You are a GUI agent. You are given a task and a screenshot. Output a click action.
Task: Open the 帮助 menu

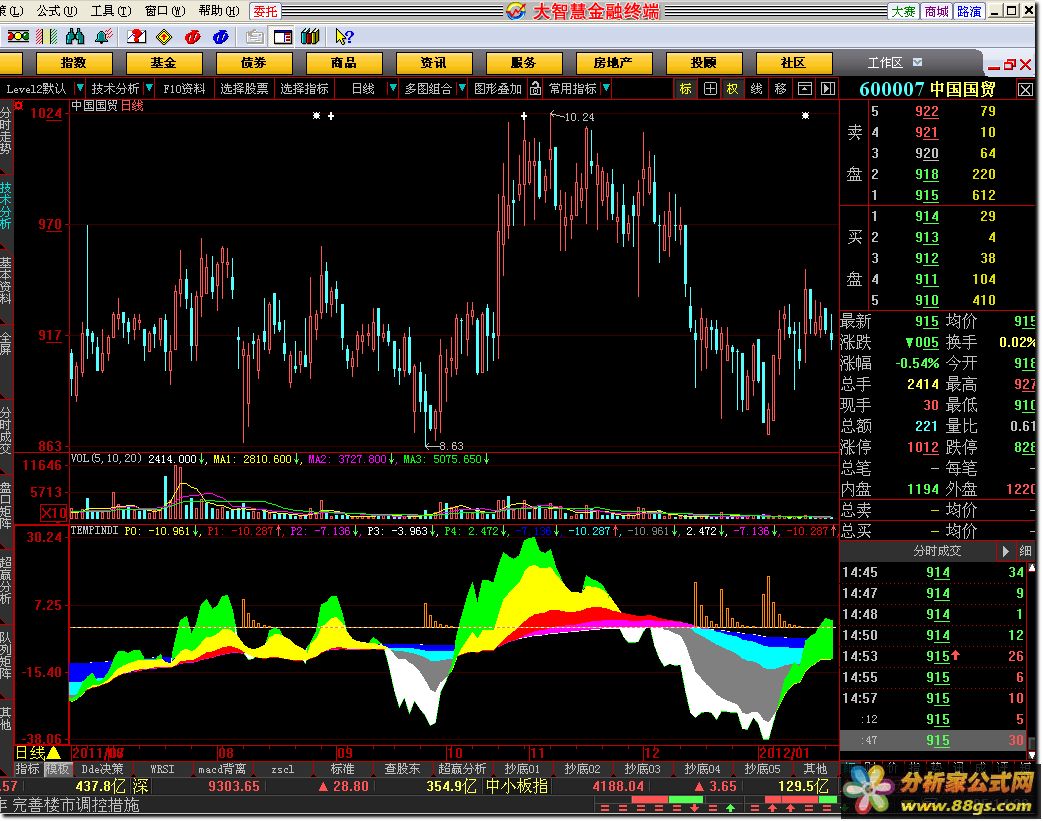(x=219, y=11)
